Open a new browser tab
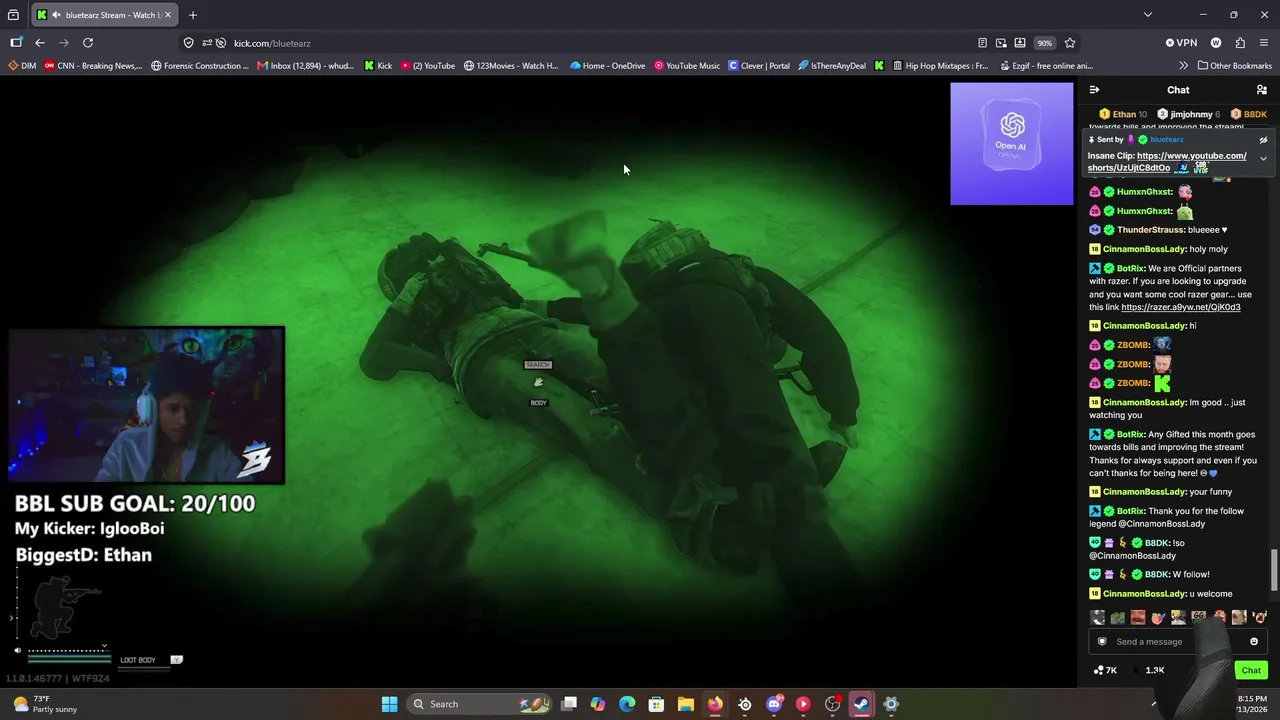Image resolution: width=1280 pixels, height=720 pixels. pyautogui.click(x=193, y=15)
